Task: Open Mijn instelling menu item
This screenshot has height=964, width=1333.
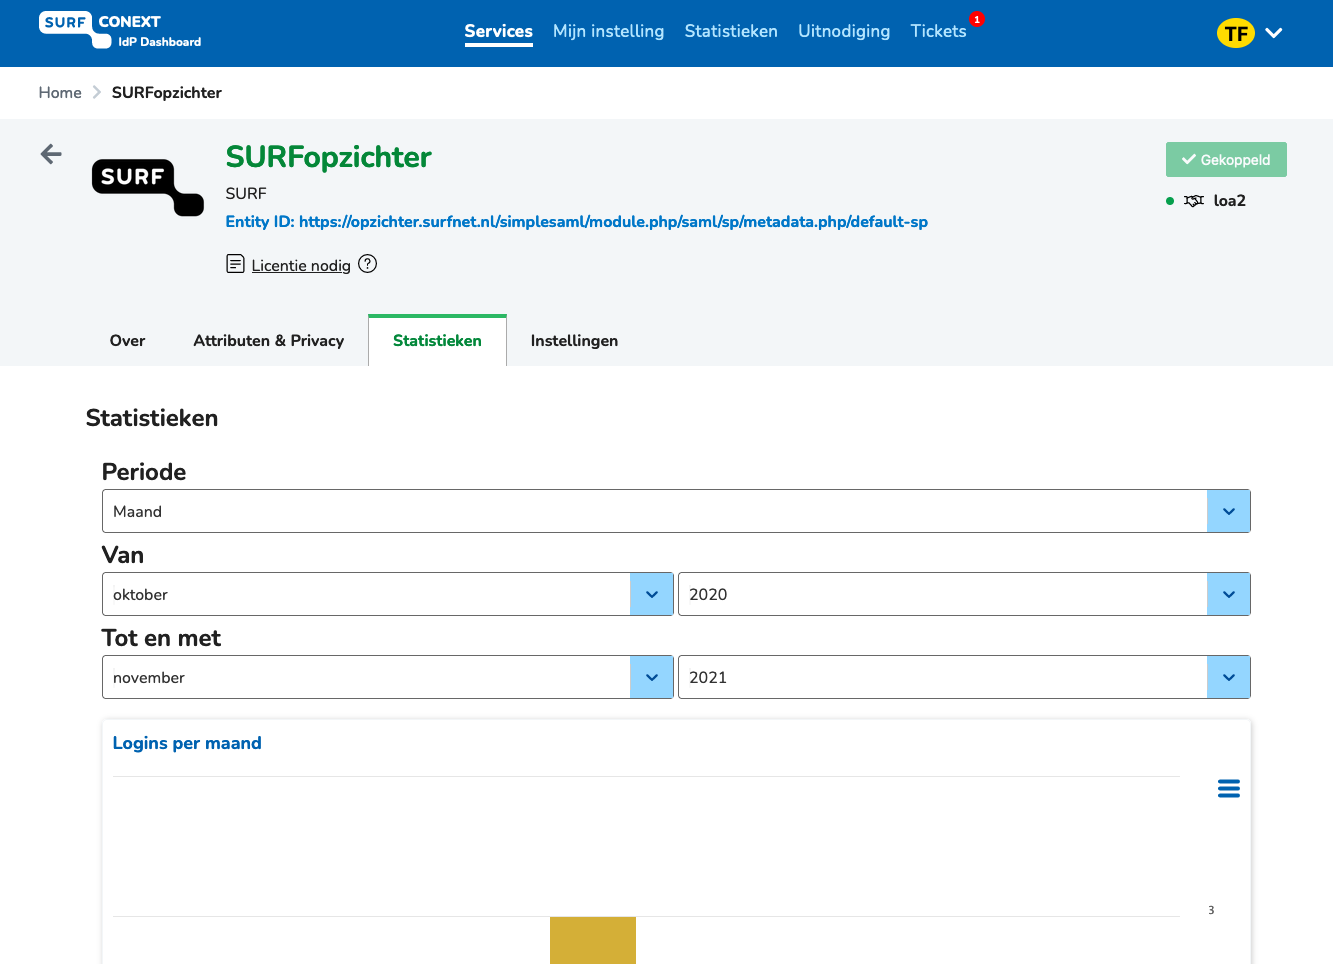Action: click(x=608, y=31)
